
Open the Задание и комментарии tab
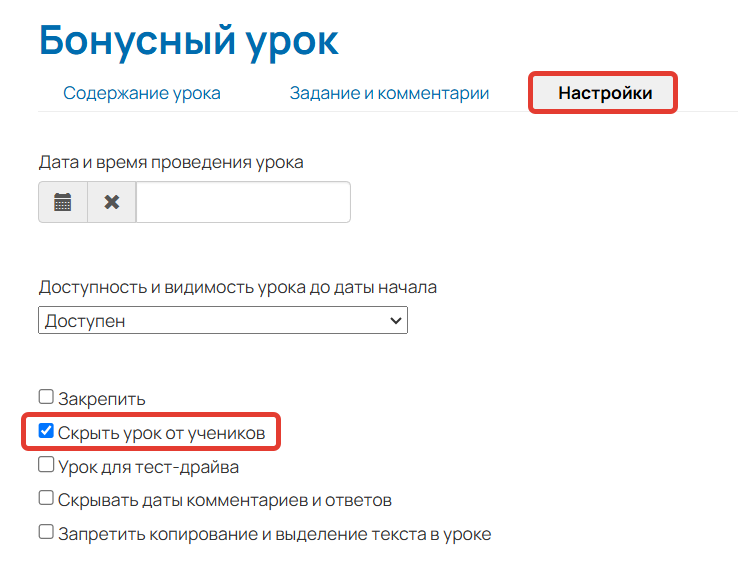[389, 93]
